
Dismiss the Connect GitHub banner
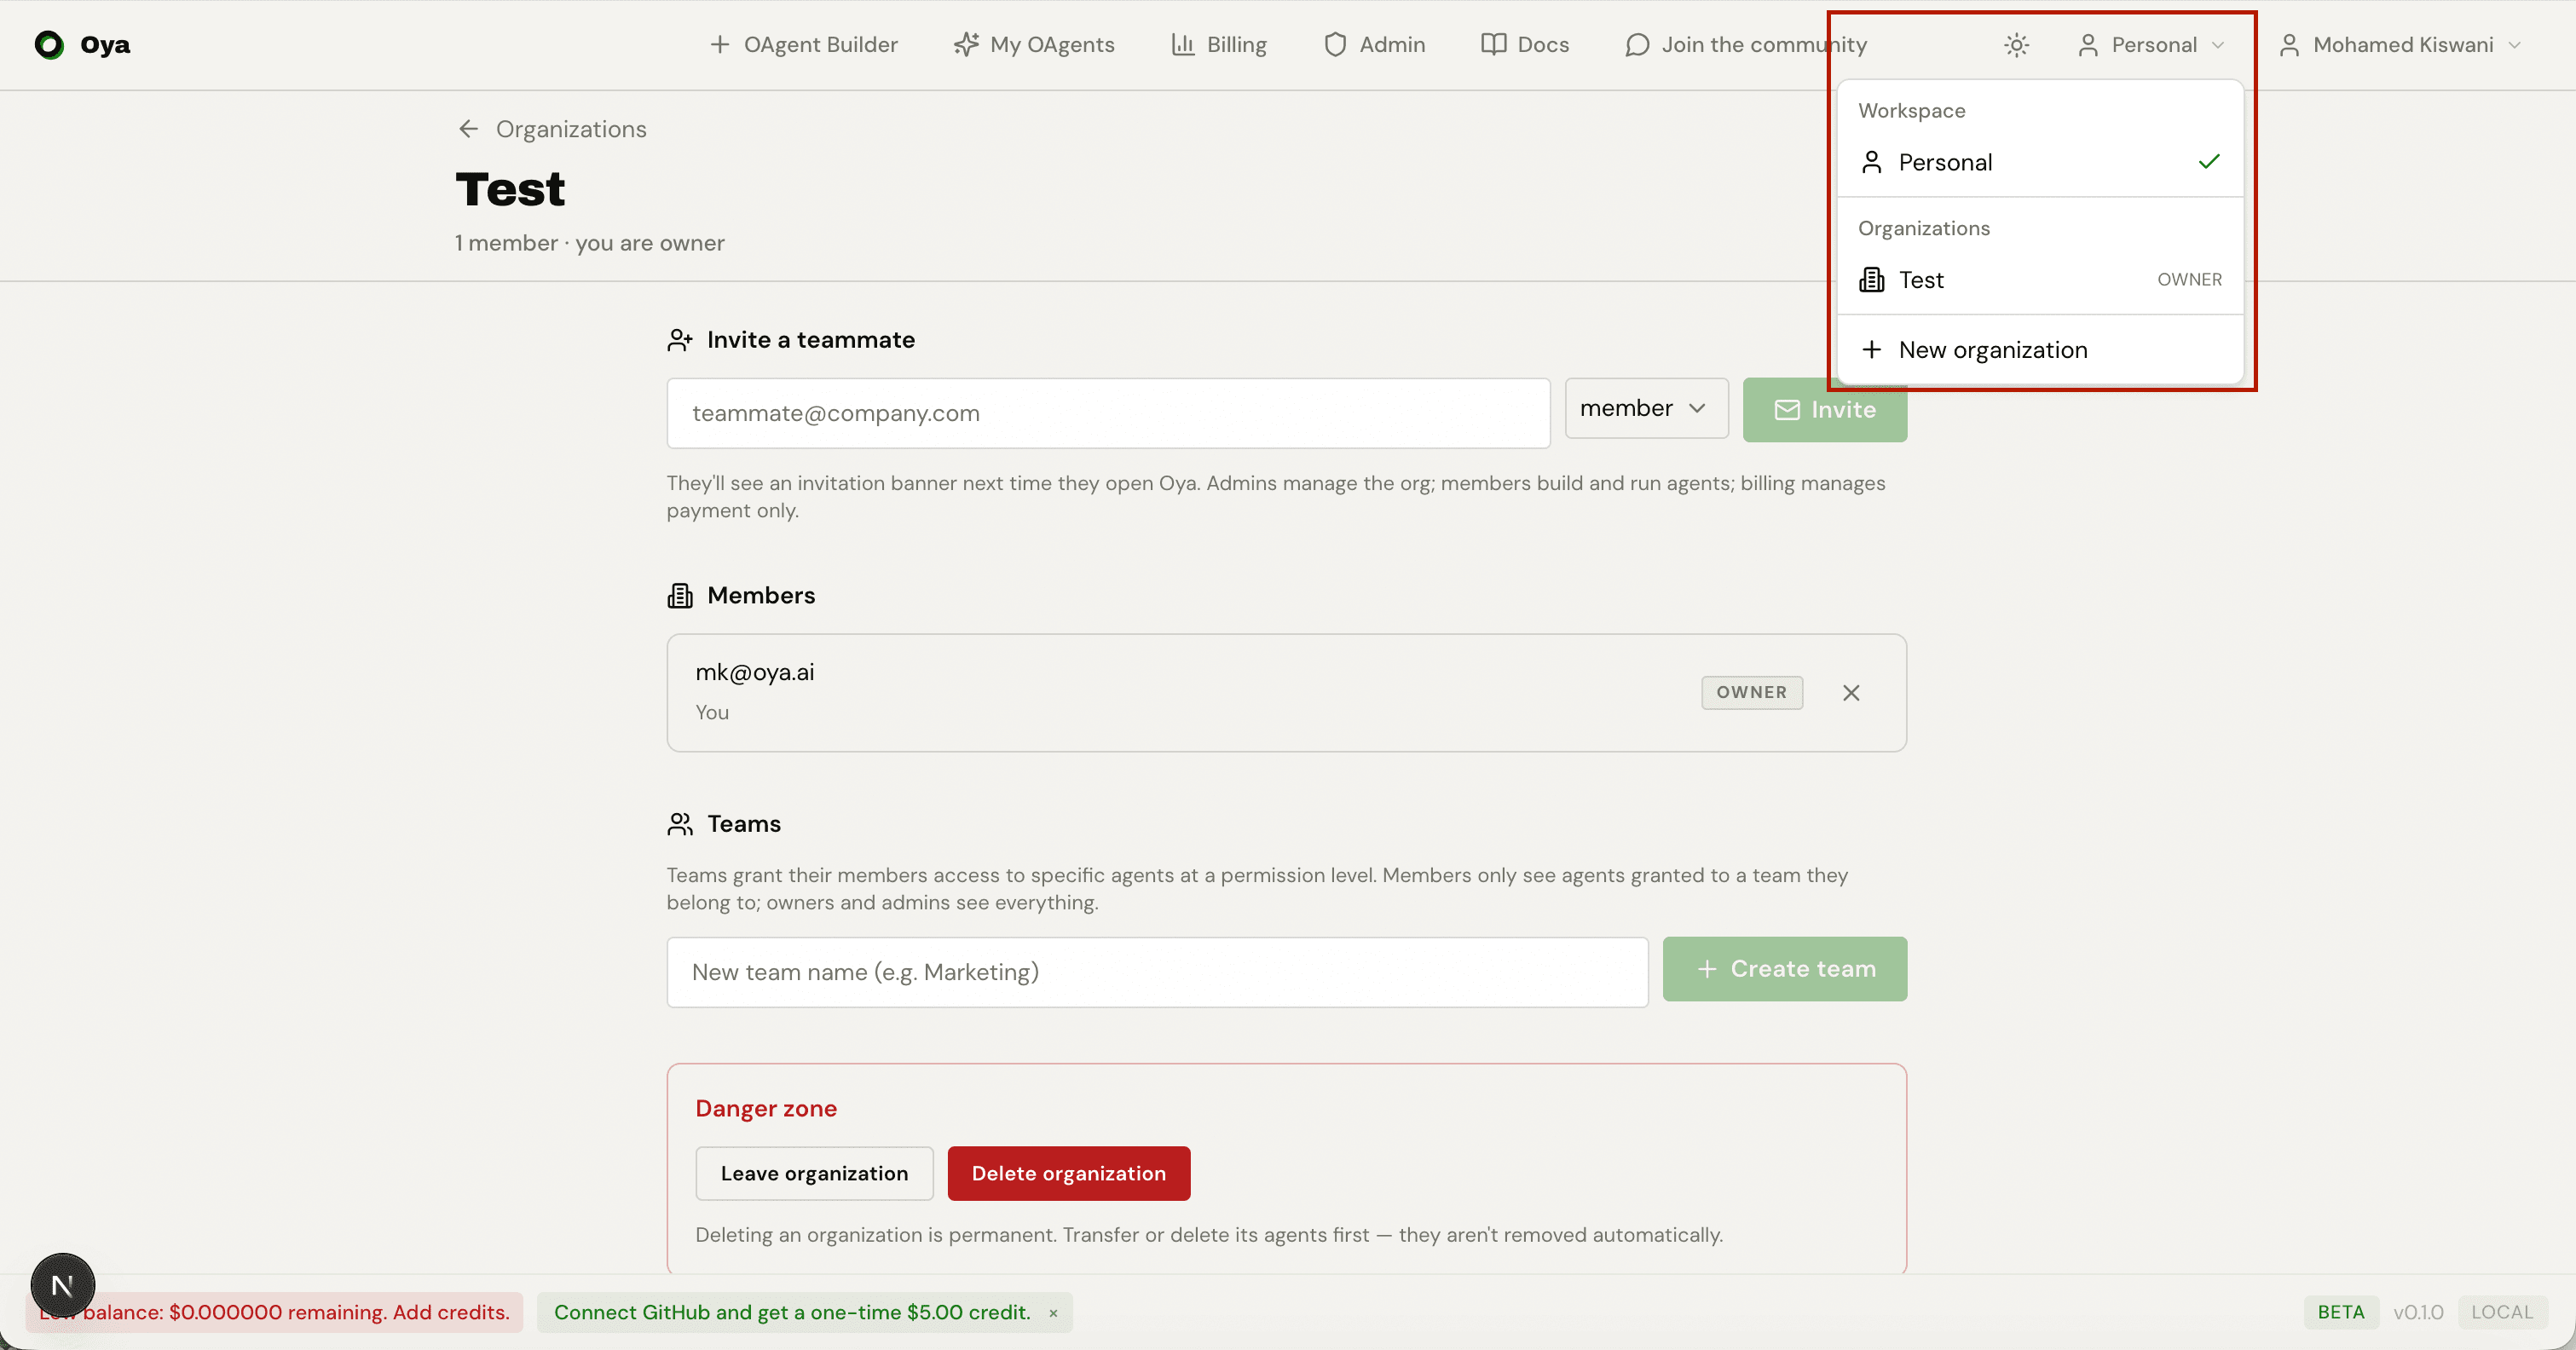tap(1053, 1314)
